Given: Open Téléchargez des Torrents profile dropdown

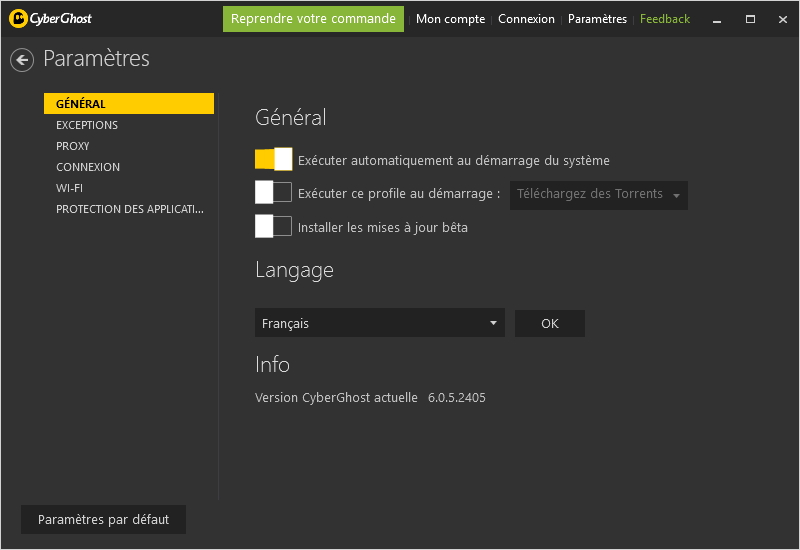Looking at the screenshot, I should (x=598, y=195).
